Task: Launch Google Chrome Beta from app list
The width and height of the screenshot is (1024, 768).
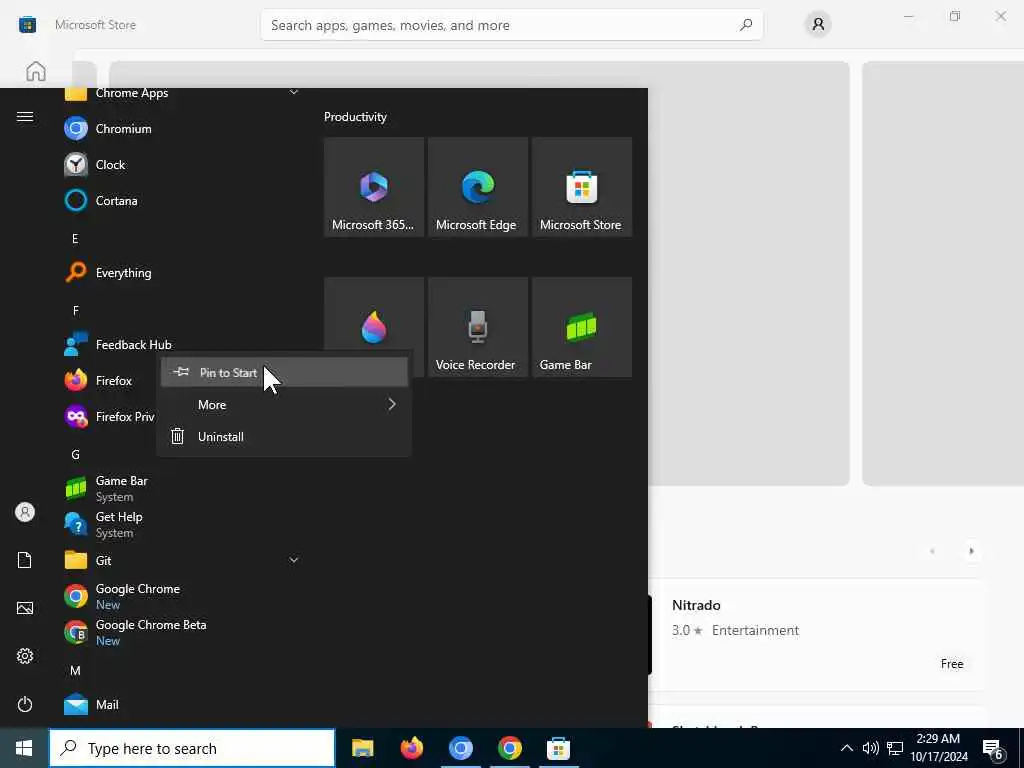Action: 182,632
